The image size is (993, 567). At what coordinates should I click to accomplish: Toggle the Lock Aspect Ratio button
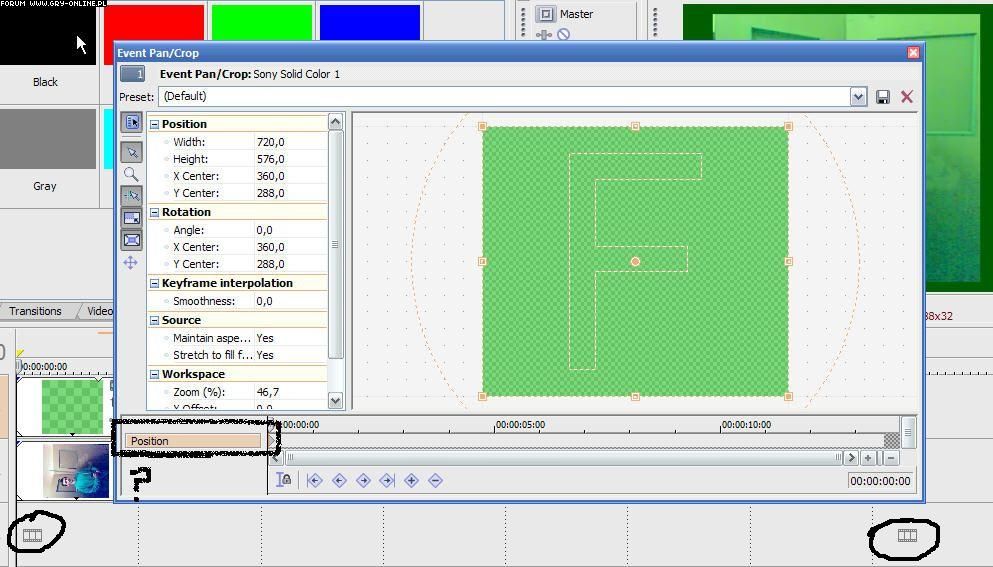[x=131, y=218]
